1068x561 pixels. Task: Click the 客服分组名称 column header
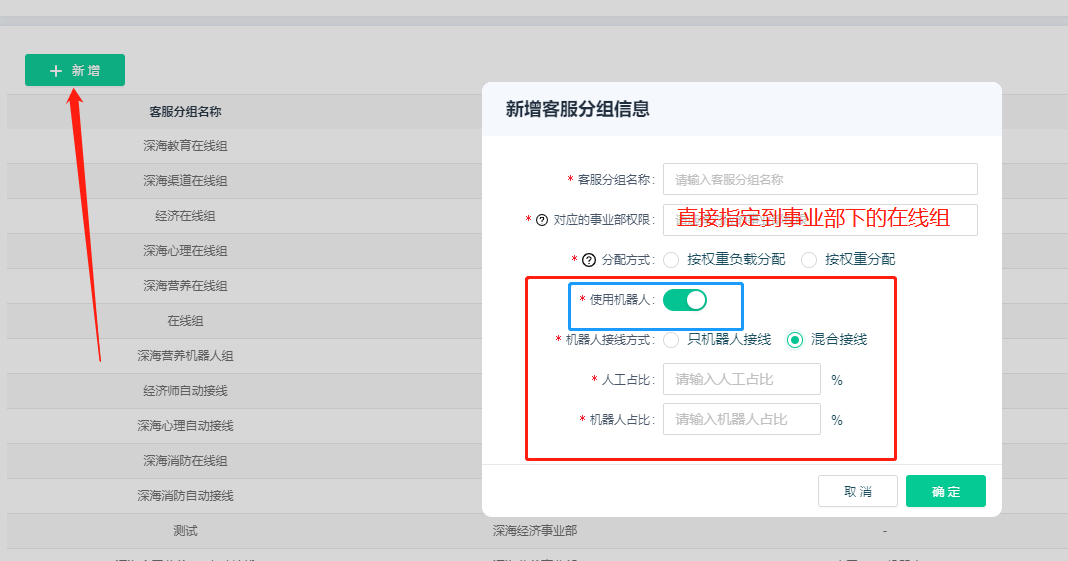pyautogui.click(x=185, y=112)
